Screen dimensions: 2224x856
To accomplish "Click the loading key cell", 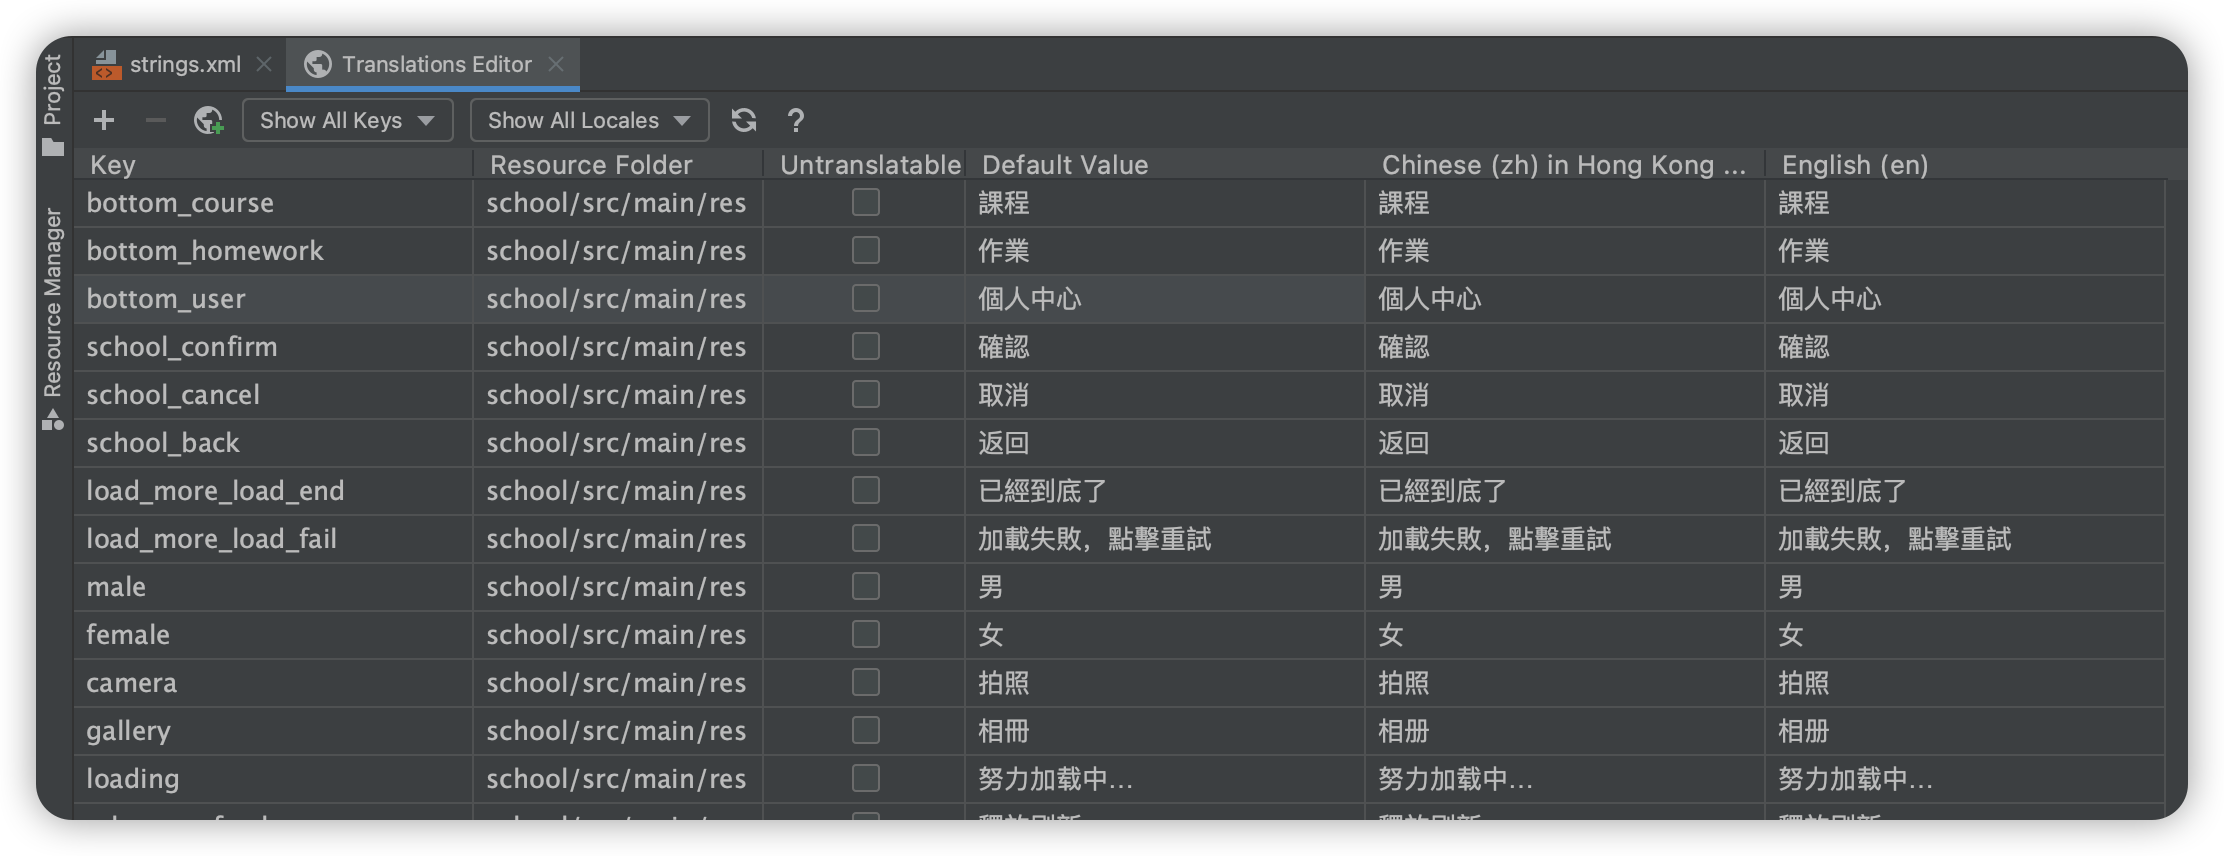I will [273, 779].
